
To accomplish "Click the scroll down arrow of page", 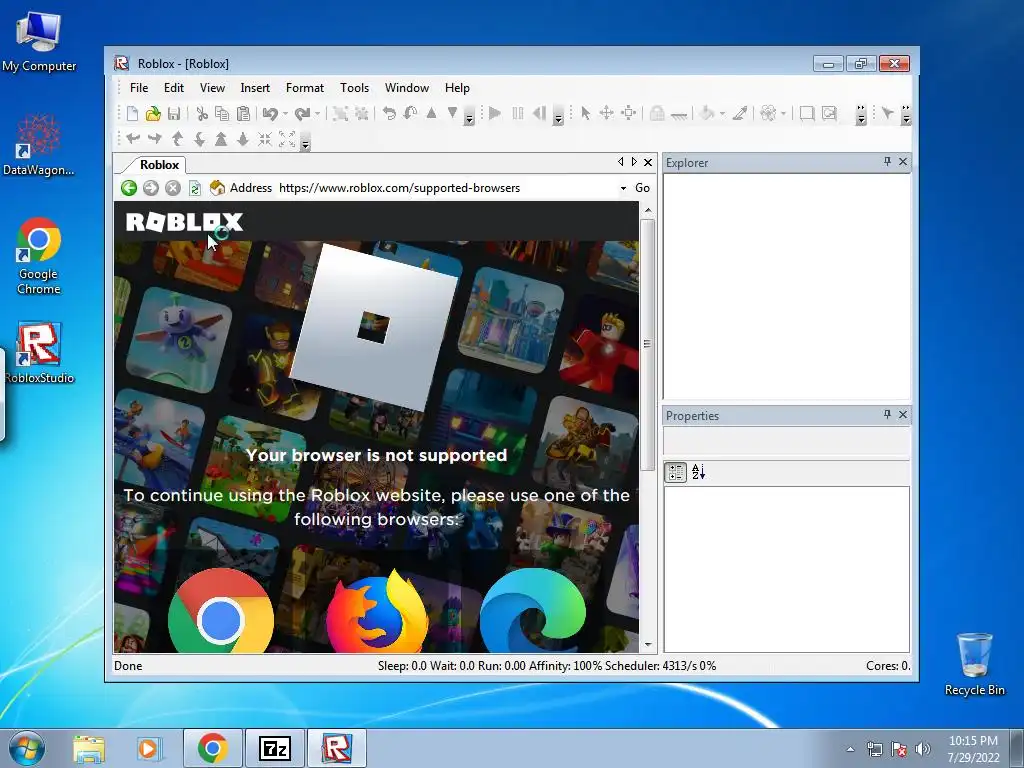I will 648,645.
